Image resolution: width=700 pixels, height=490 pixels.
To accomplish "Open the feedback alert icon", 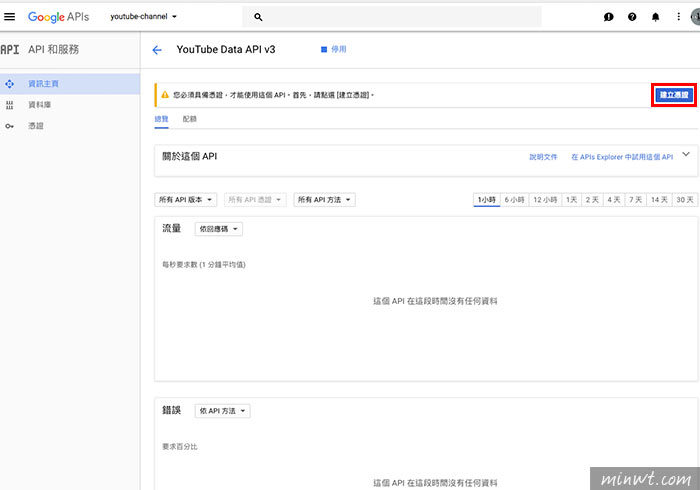I will 608,17.
